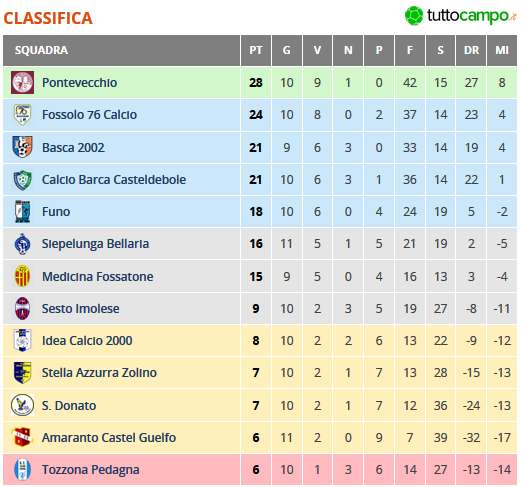This screenshot has width=522, height=487.
Task: Open the Idea Calcio 2000 team link
Action: pyautogui.click(x=87, y=341)
